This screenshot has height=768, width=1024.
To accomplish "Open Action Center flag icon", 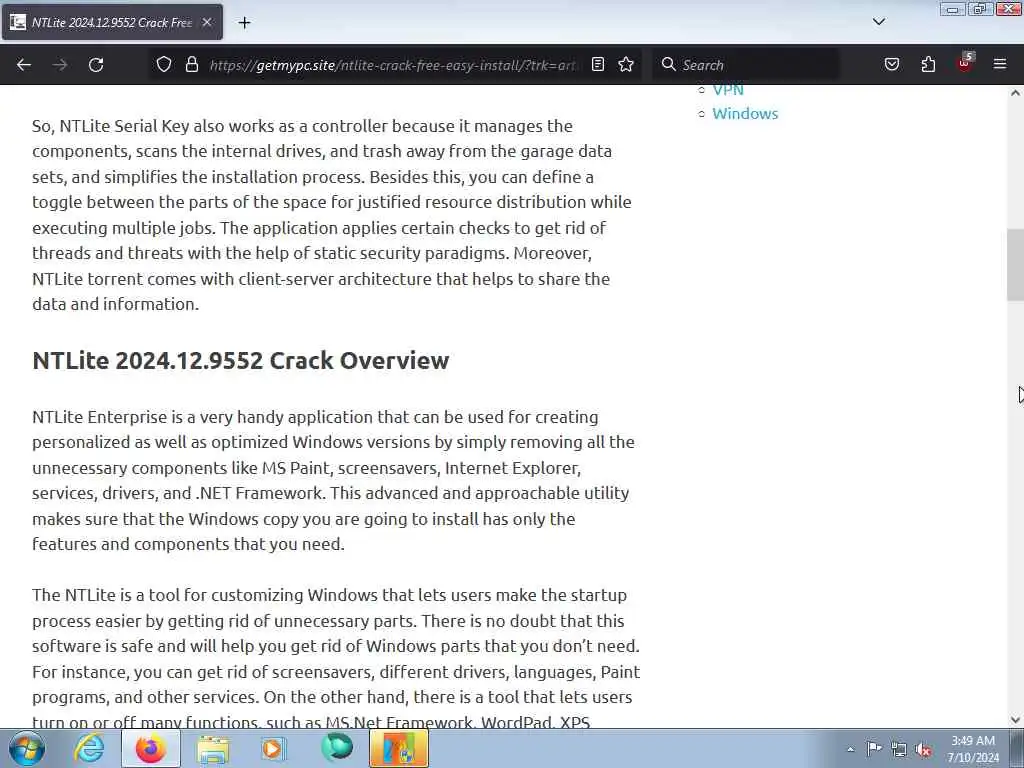I will tap(874, 749).
